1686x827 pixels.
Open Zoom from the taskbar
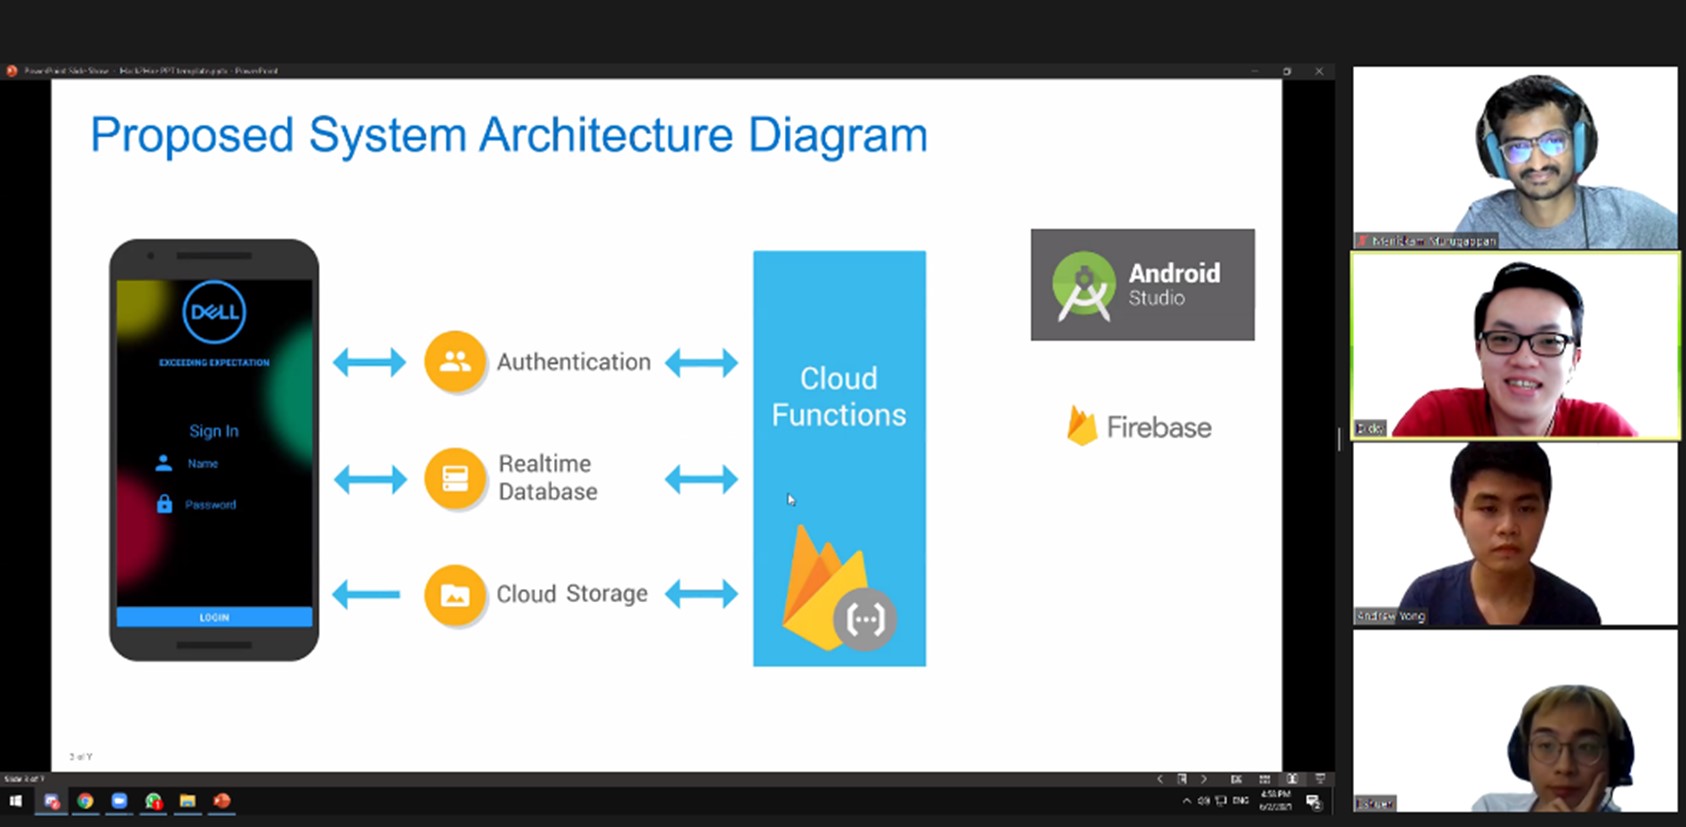point(119,801)
